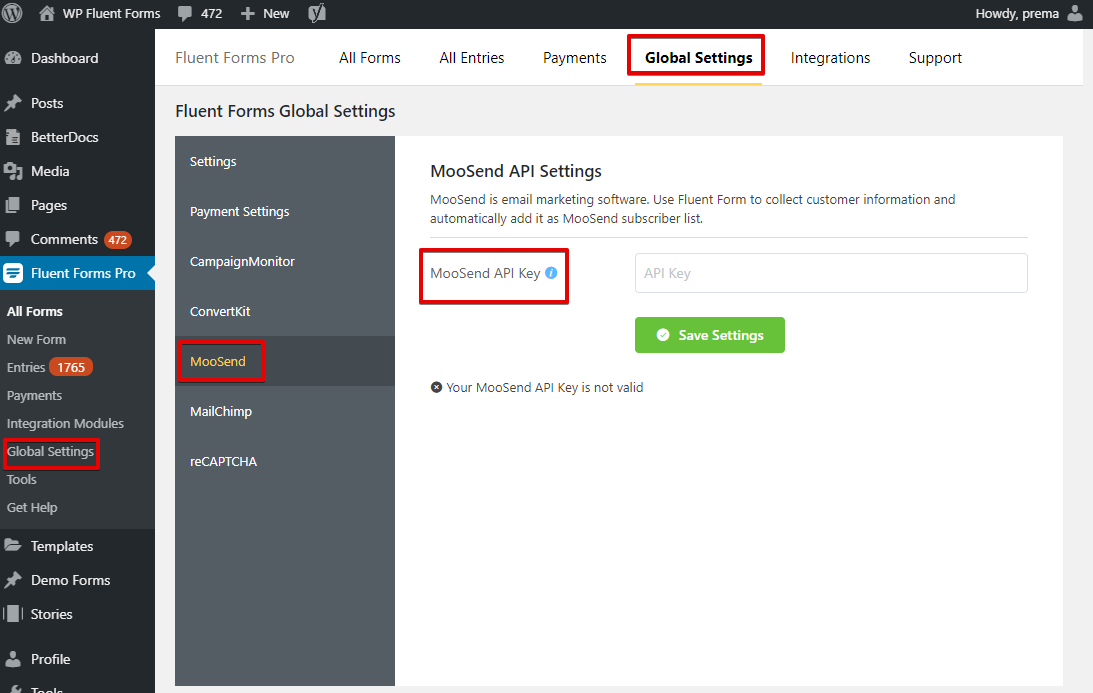The width and height of the screenshot is (1093, 693).
Task: Open Demo Forms in sidebar
Action: 70,580
